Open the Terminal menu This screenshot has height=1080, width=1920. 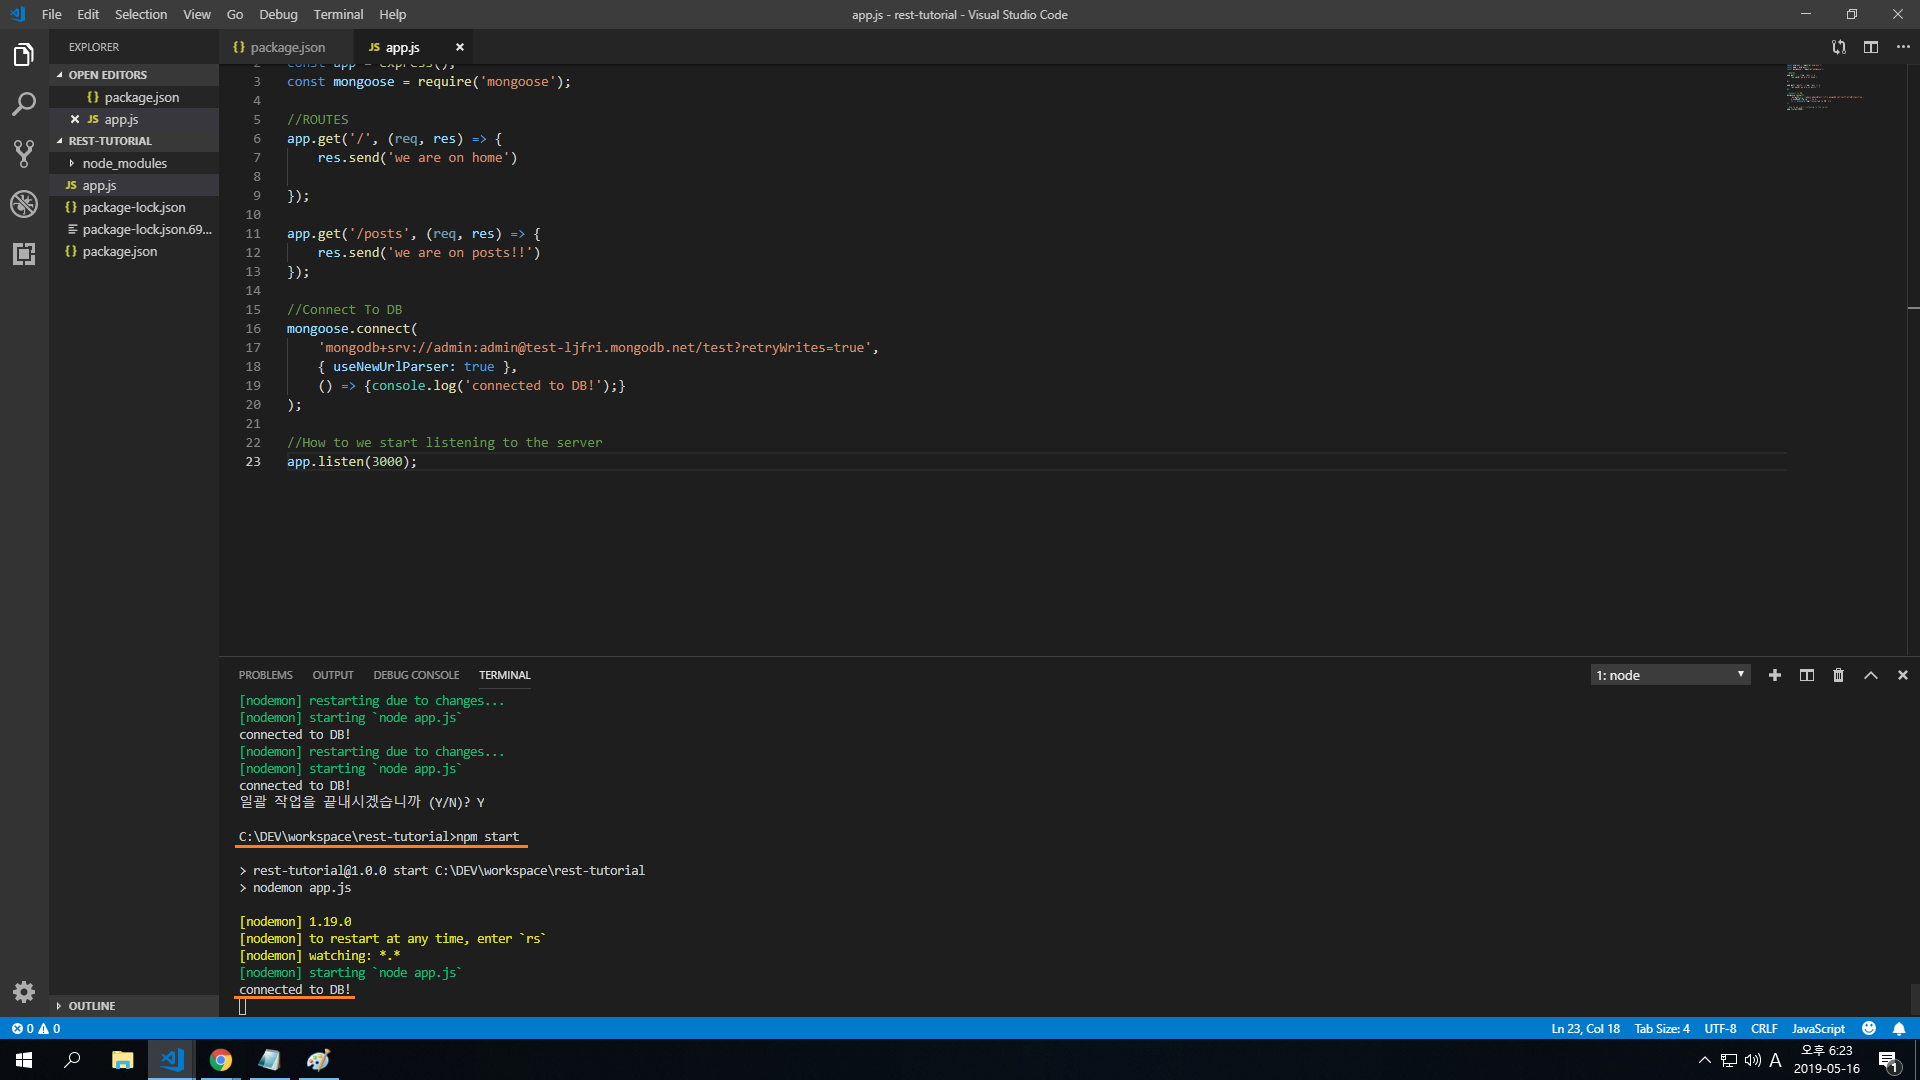tap(338, 14)
